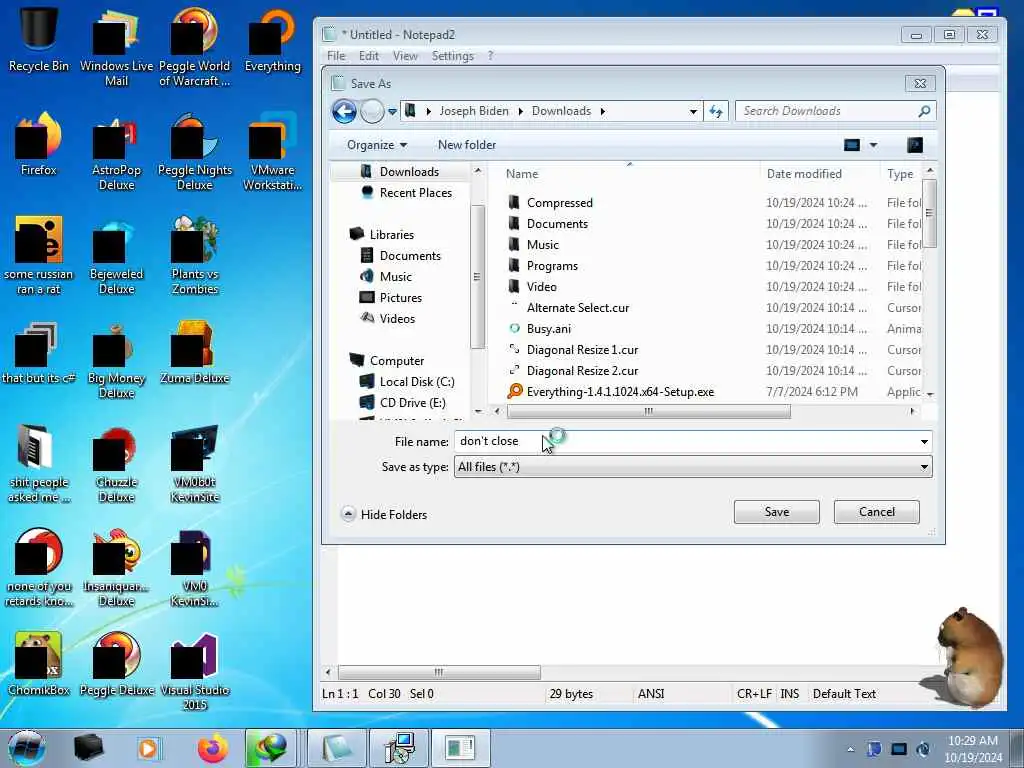Open the Organize dropdown menu
Image resolution: width=1024 pixels, height=768 pixels.
(377, 145)
